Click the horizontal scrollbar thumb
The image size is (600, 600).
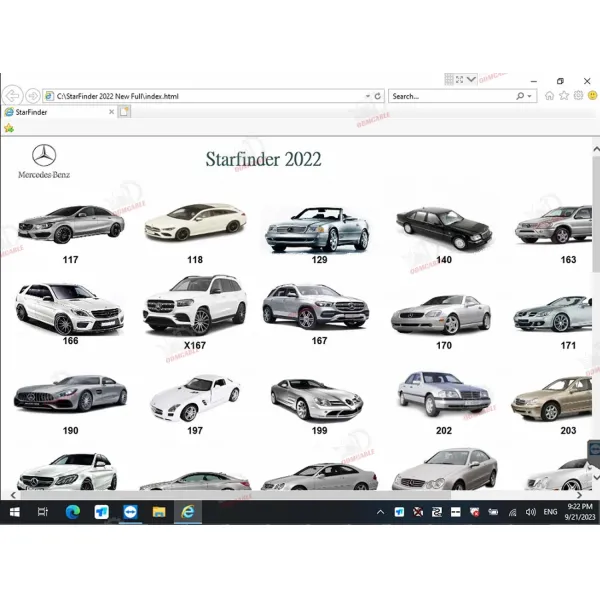click(236, 495)
